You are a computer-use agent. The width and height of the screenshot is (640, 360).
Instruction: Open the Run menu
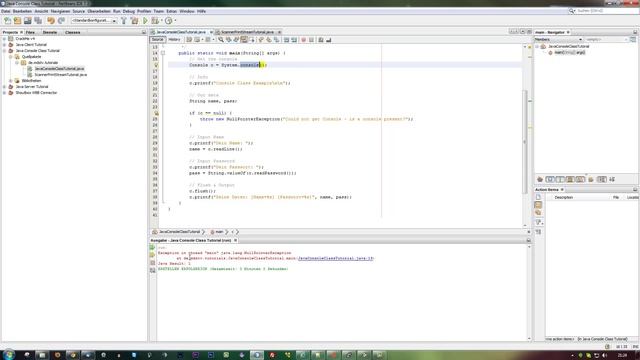(117, 11)
